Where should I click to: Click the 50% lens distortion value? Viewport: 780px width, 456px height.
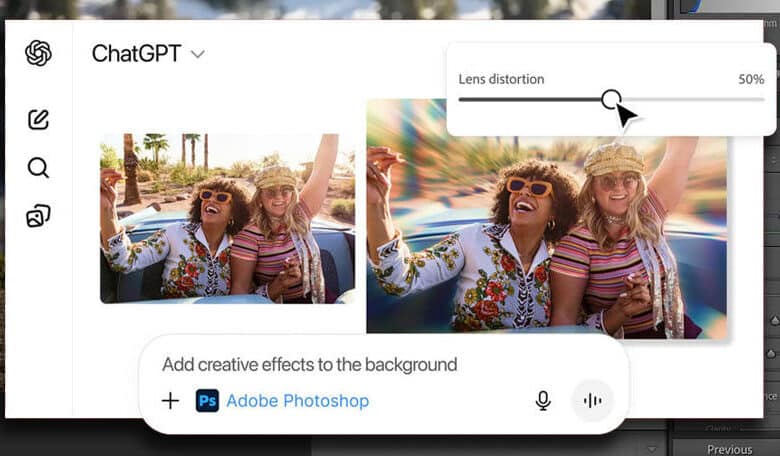751,79
